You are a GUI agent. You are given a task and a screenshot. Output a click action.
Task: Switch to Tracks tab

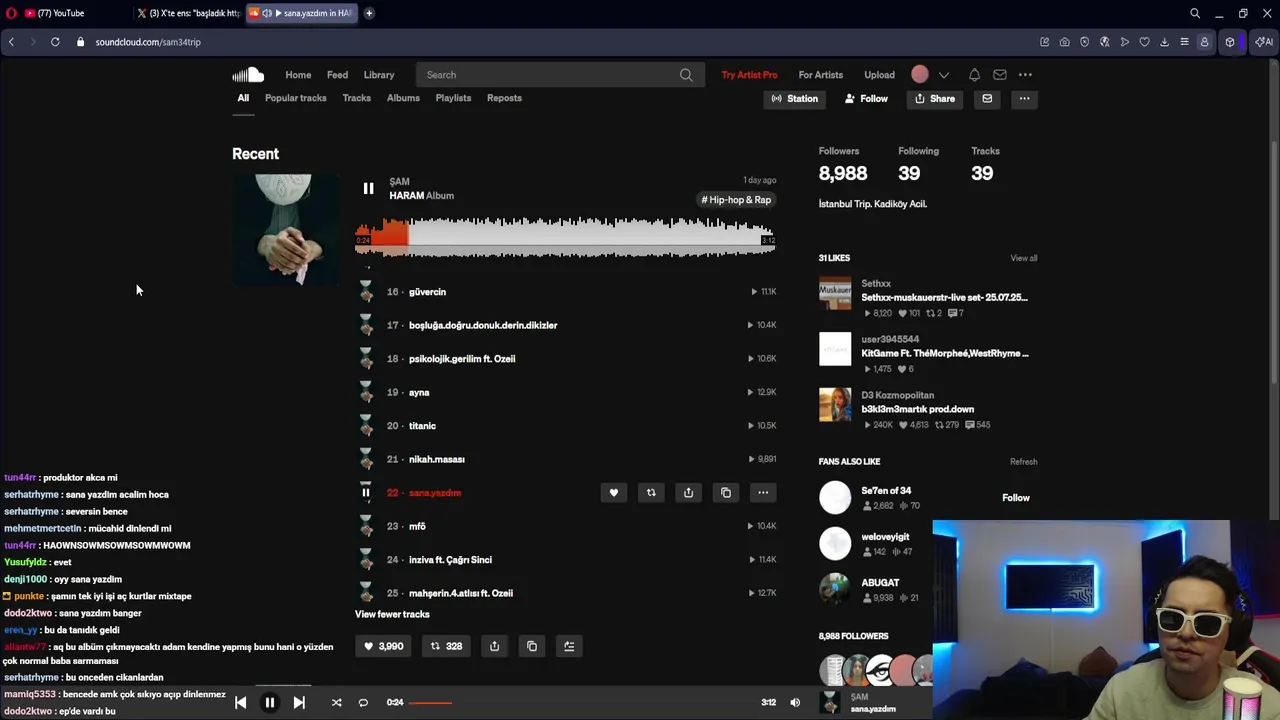(357, 98)
